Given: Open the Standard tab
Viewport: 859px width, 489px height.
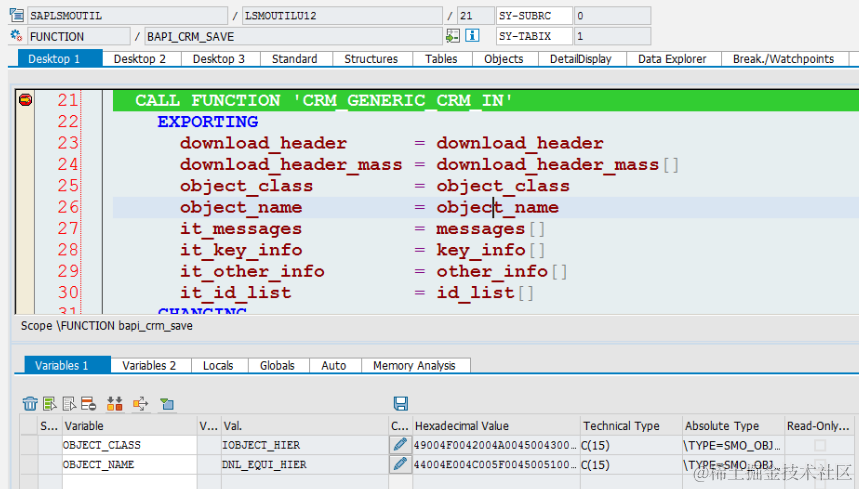Looking at the screenshot, I should tap(295, 59).
